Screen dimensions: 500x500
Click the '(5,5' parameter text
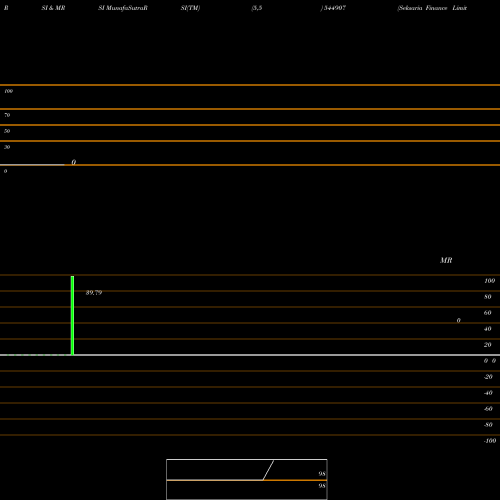point(257,8)
